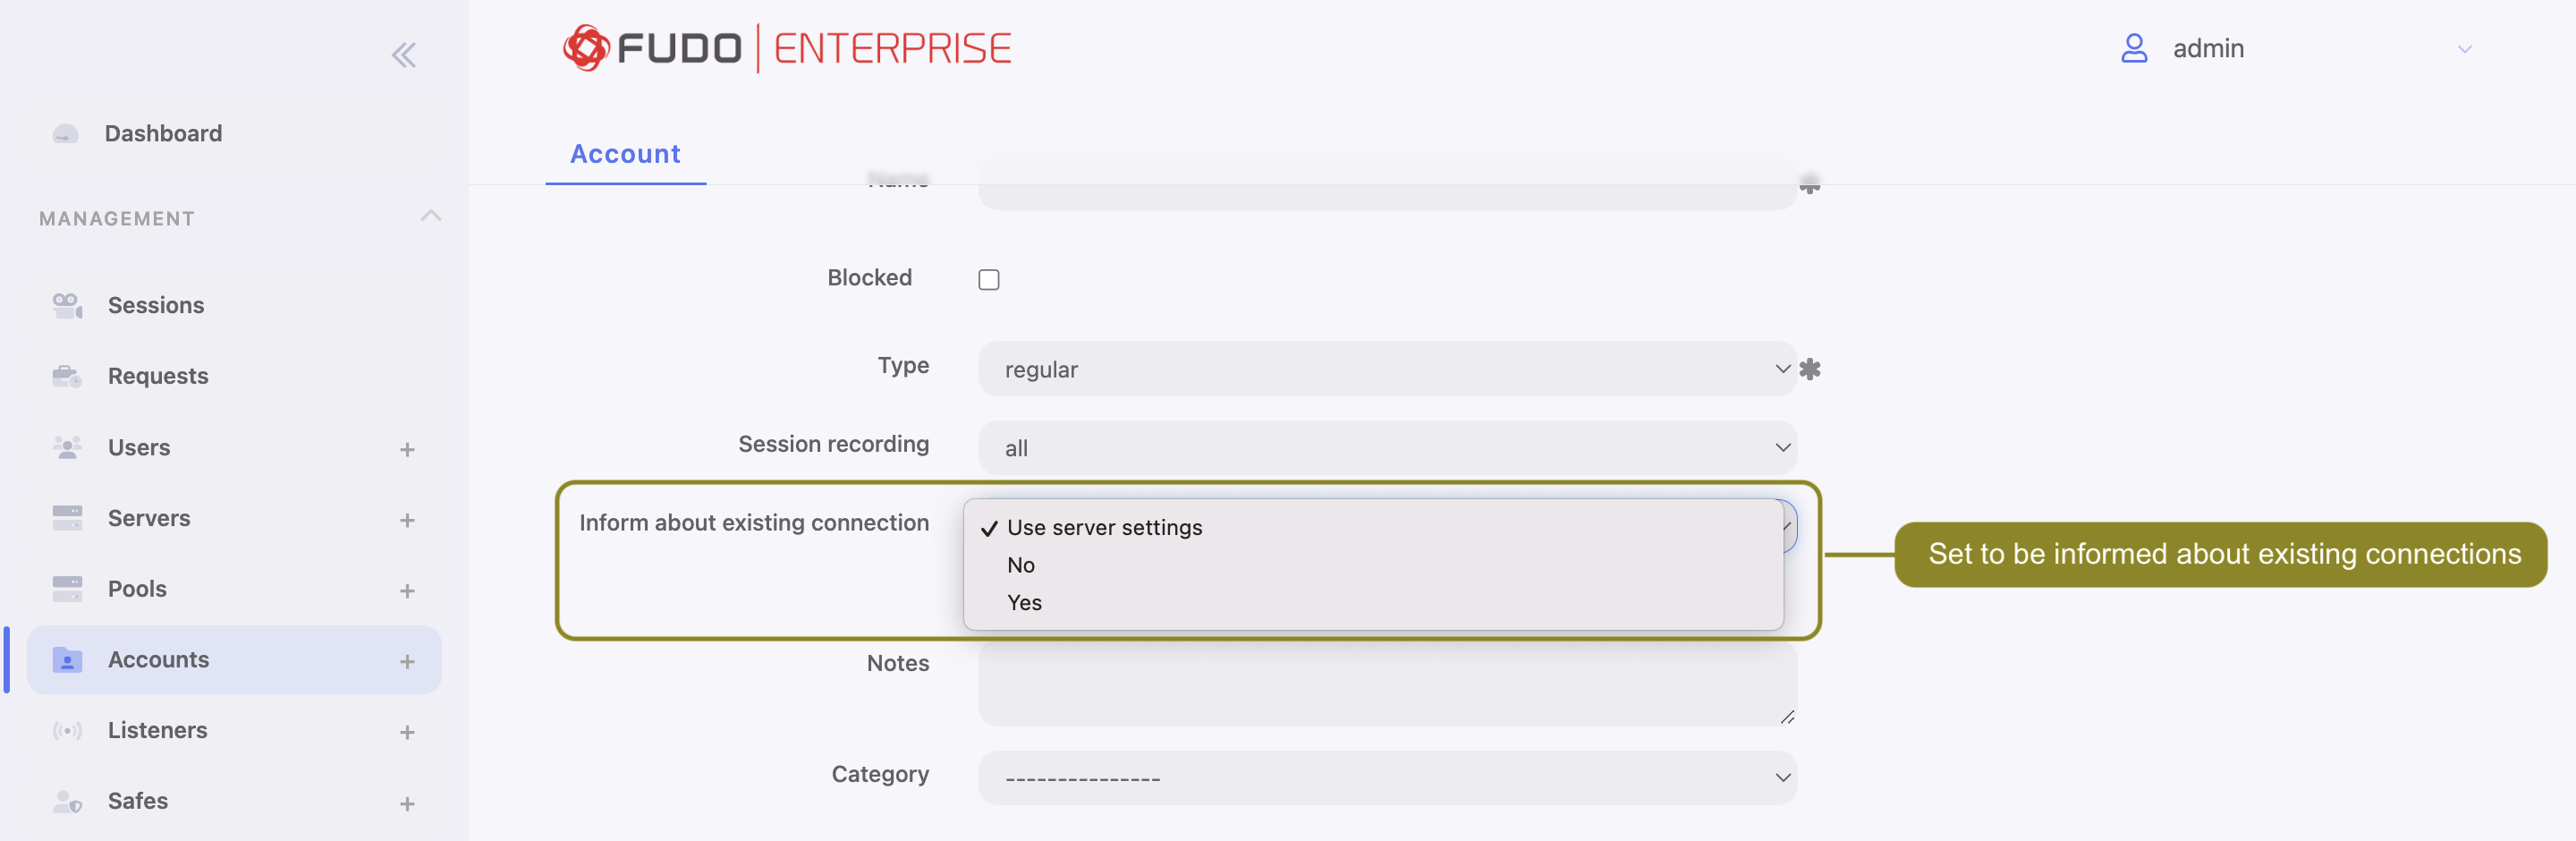Screen dimensions: 2576x841
Task: Collapse the sidebar with double-chevron icon
Action: tap(403, 55)
